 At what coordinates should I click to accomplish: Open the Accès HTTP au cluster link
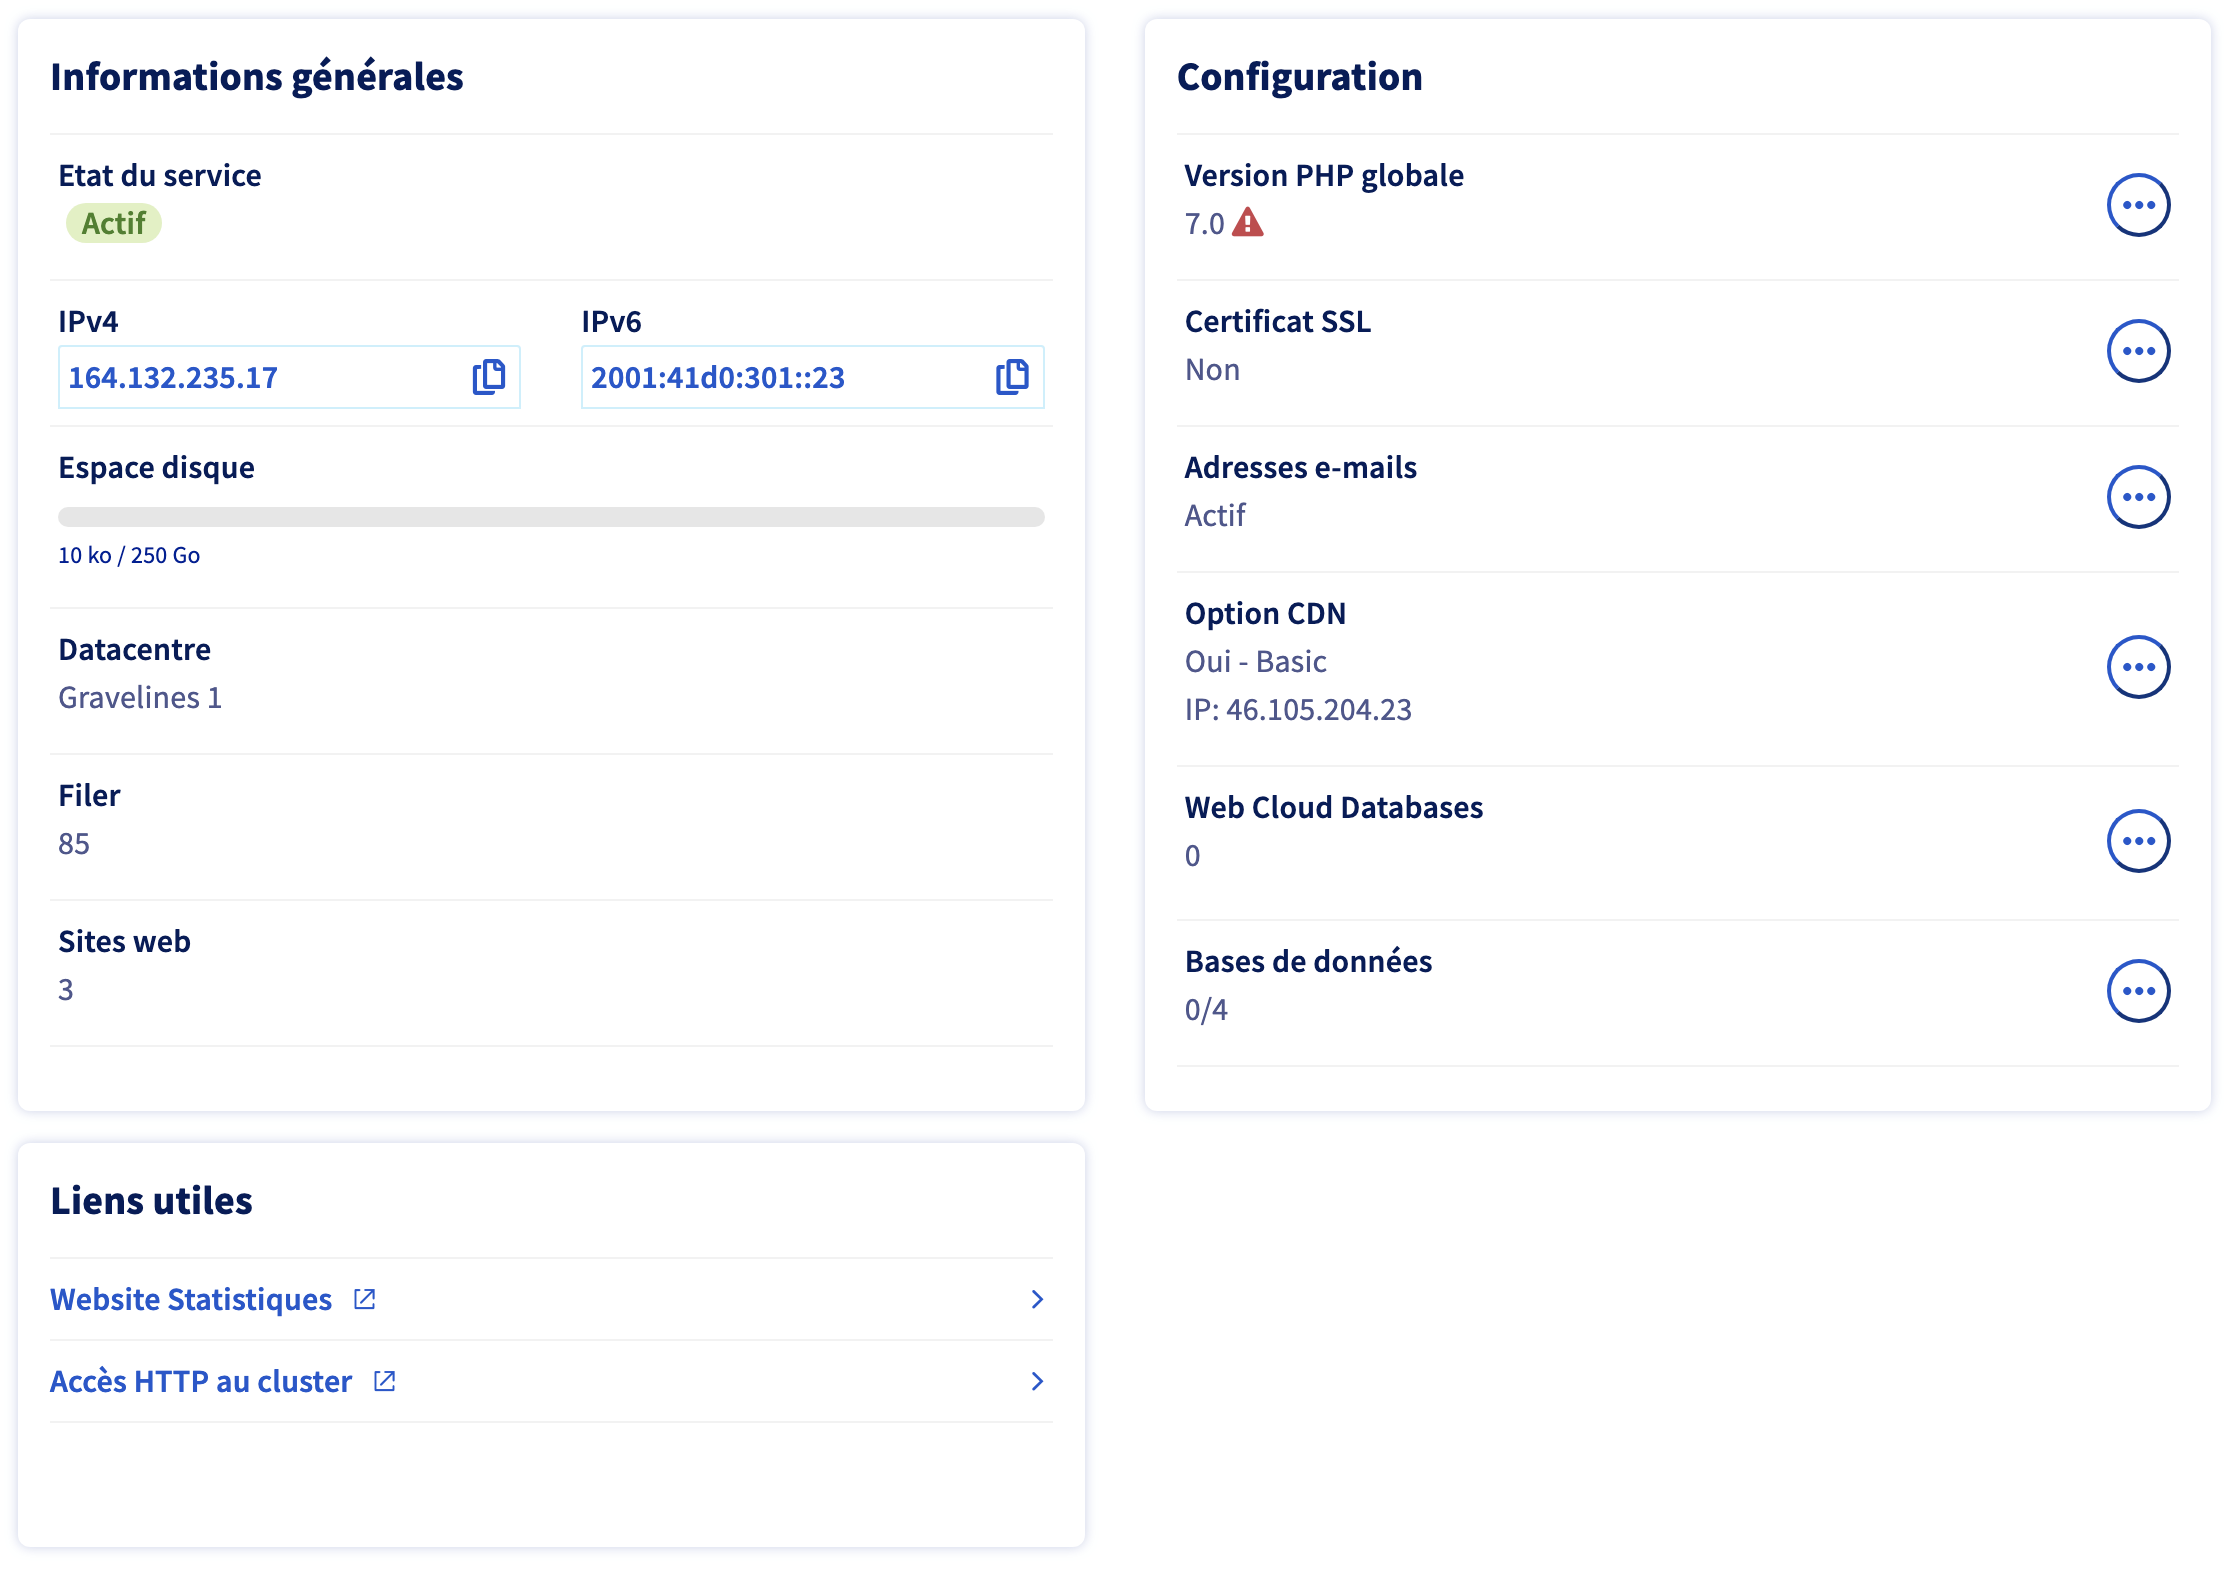point(201,1381)
